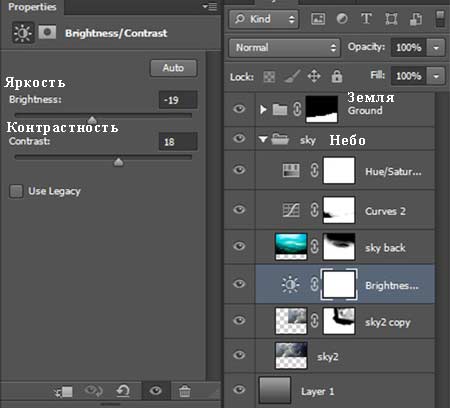Select the Hue/Saturation mask thumbnail
Viewport: 450px width, 408px height.
(339, 170)
